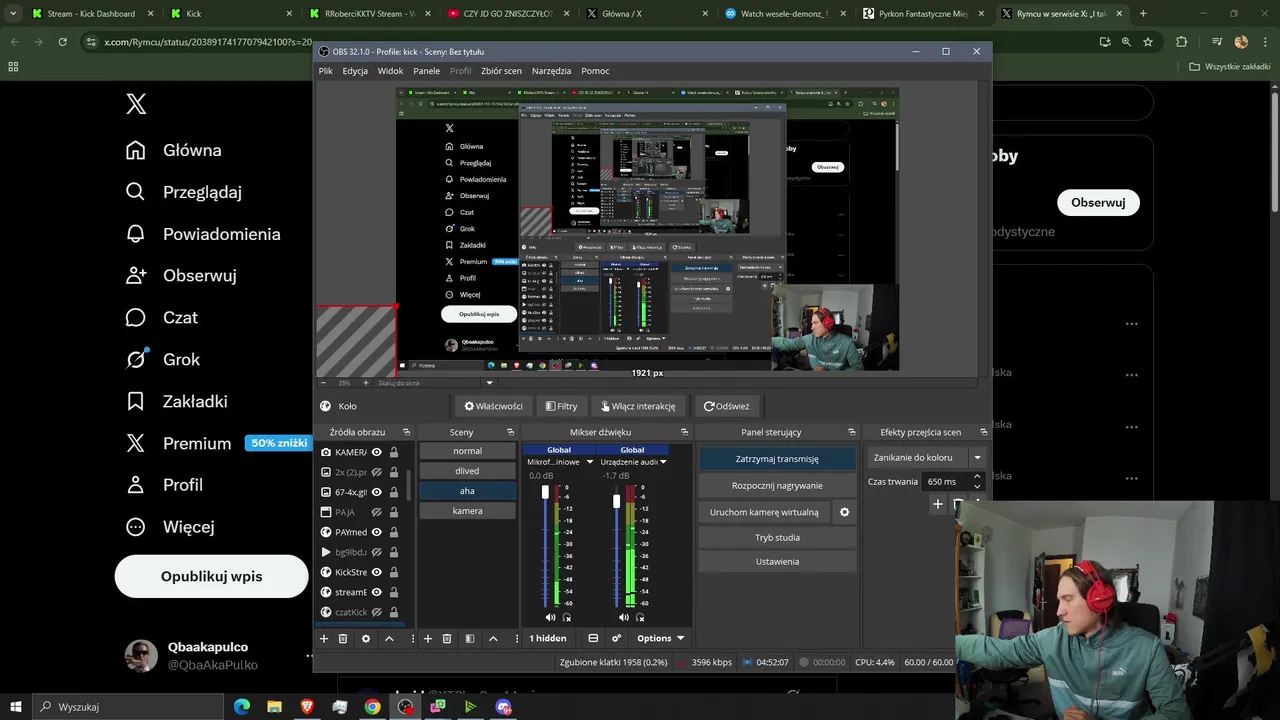Screen dimensions: 1280x720
Task: Hide the 67-4x.gif source eye icon
Action: [x=377, y=492]
